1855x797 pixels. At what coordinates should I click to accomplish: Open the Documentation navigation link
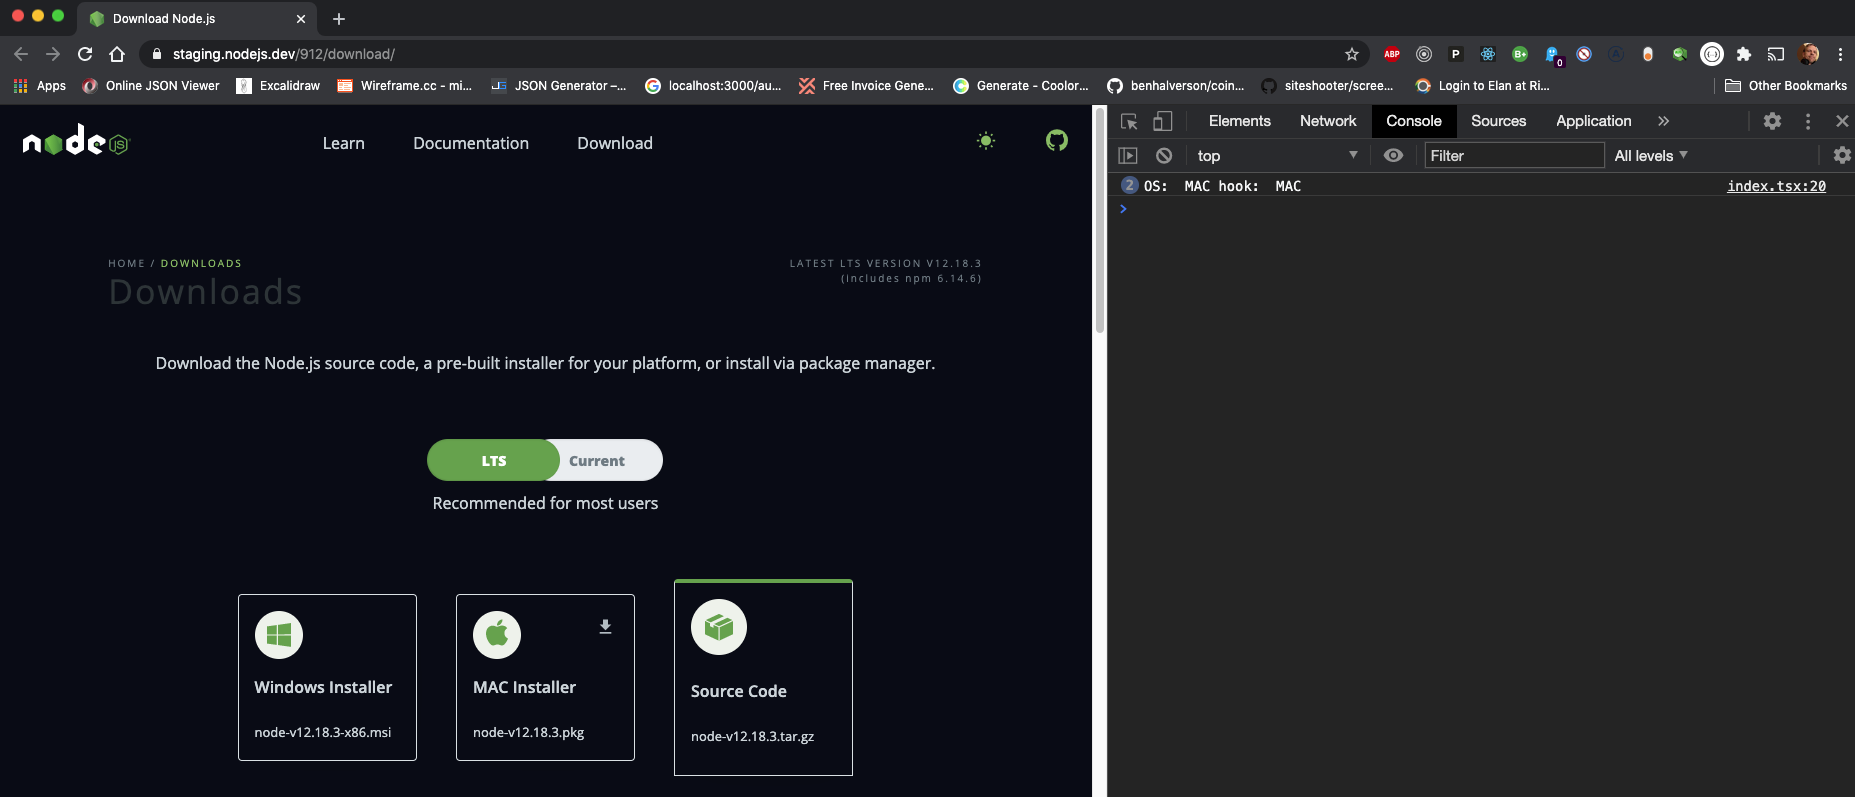(471, 143)
